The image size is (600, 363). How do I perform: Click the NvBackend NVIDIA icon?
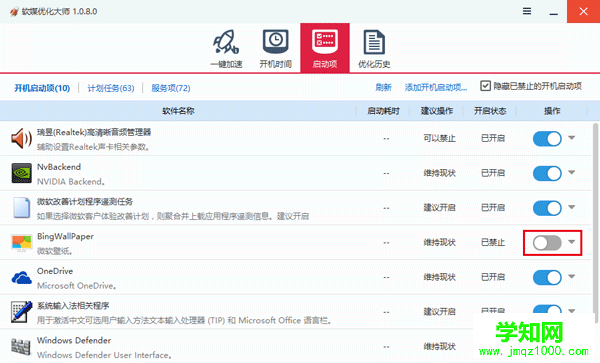pos(21,173)
